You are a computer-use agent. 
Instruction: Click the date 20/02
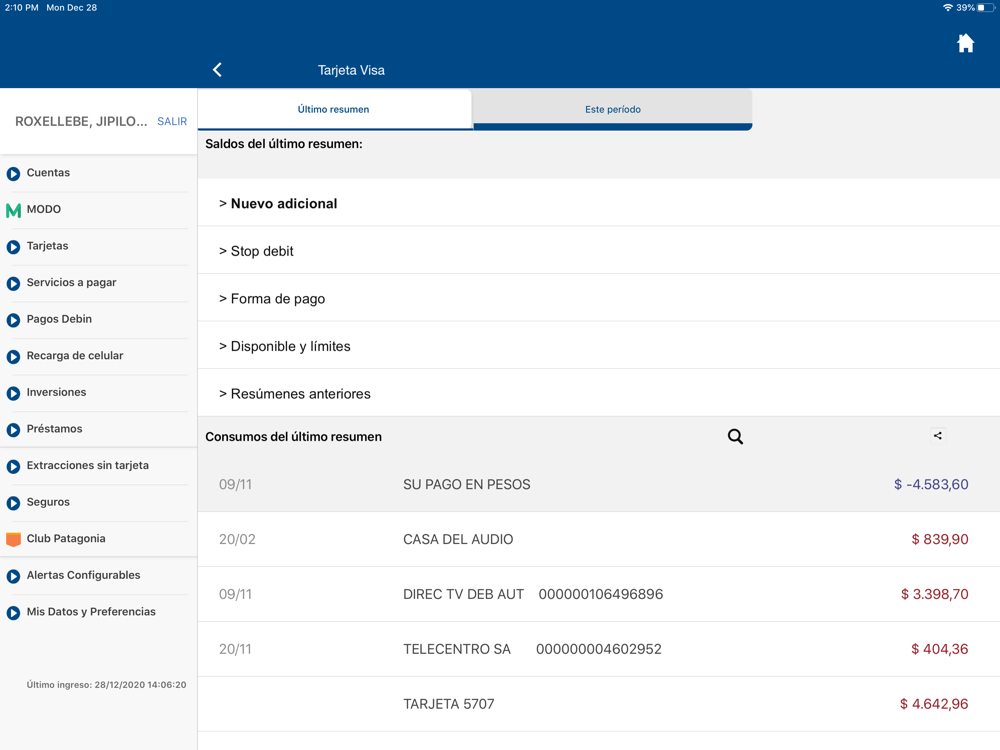(237, 539)
